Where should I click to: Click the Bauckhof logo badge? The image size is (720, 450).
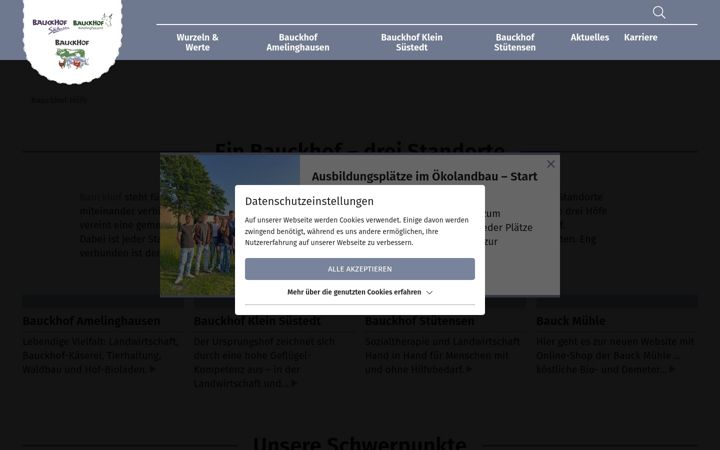[73, 40]
